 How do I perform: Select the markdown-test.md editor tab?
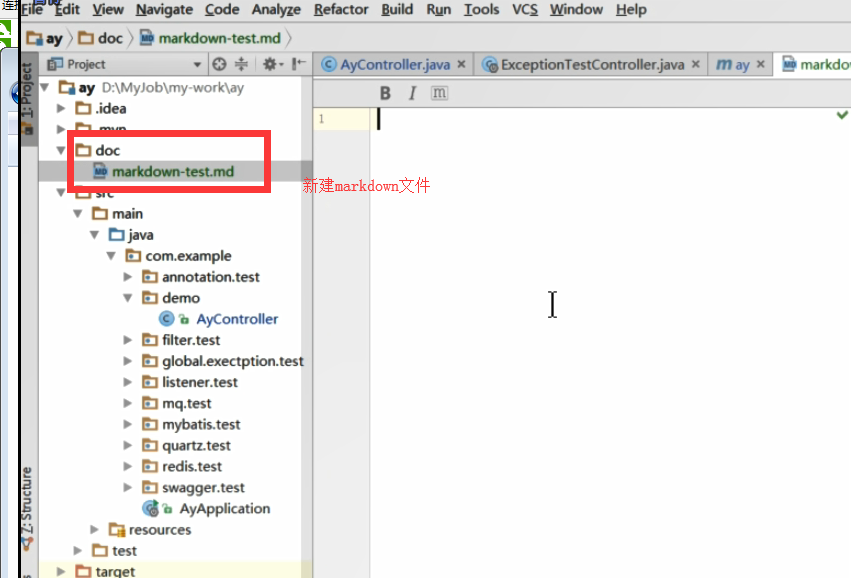pyautogui.click(x=816, y=65)
